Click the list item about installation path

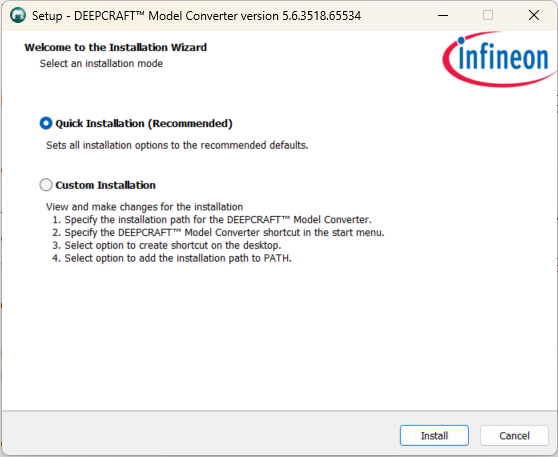coord(212,220)
